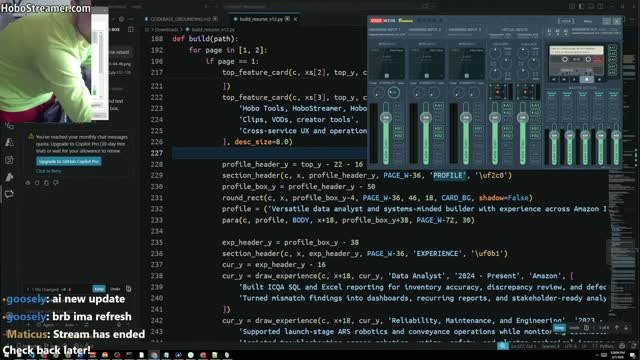Image resolution: width=640 pixels, height=360 pixels.
Task: Click the Hardware Input 1 gain fader knob
Action: (x=386, y=118)
